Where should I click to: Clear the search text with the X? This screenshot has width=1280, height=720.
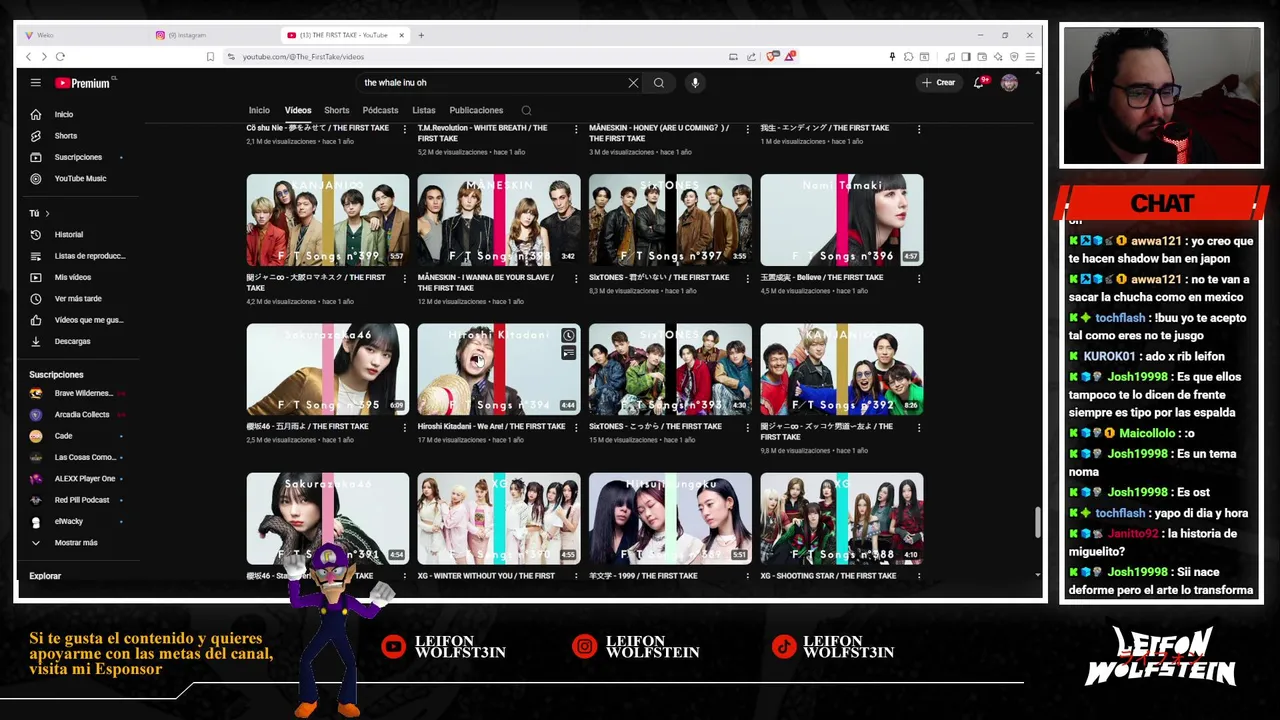tap(633, 83)
